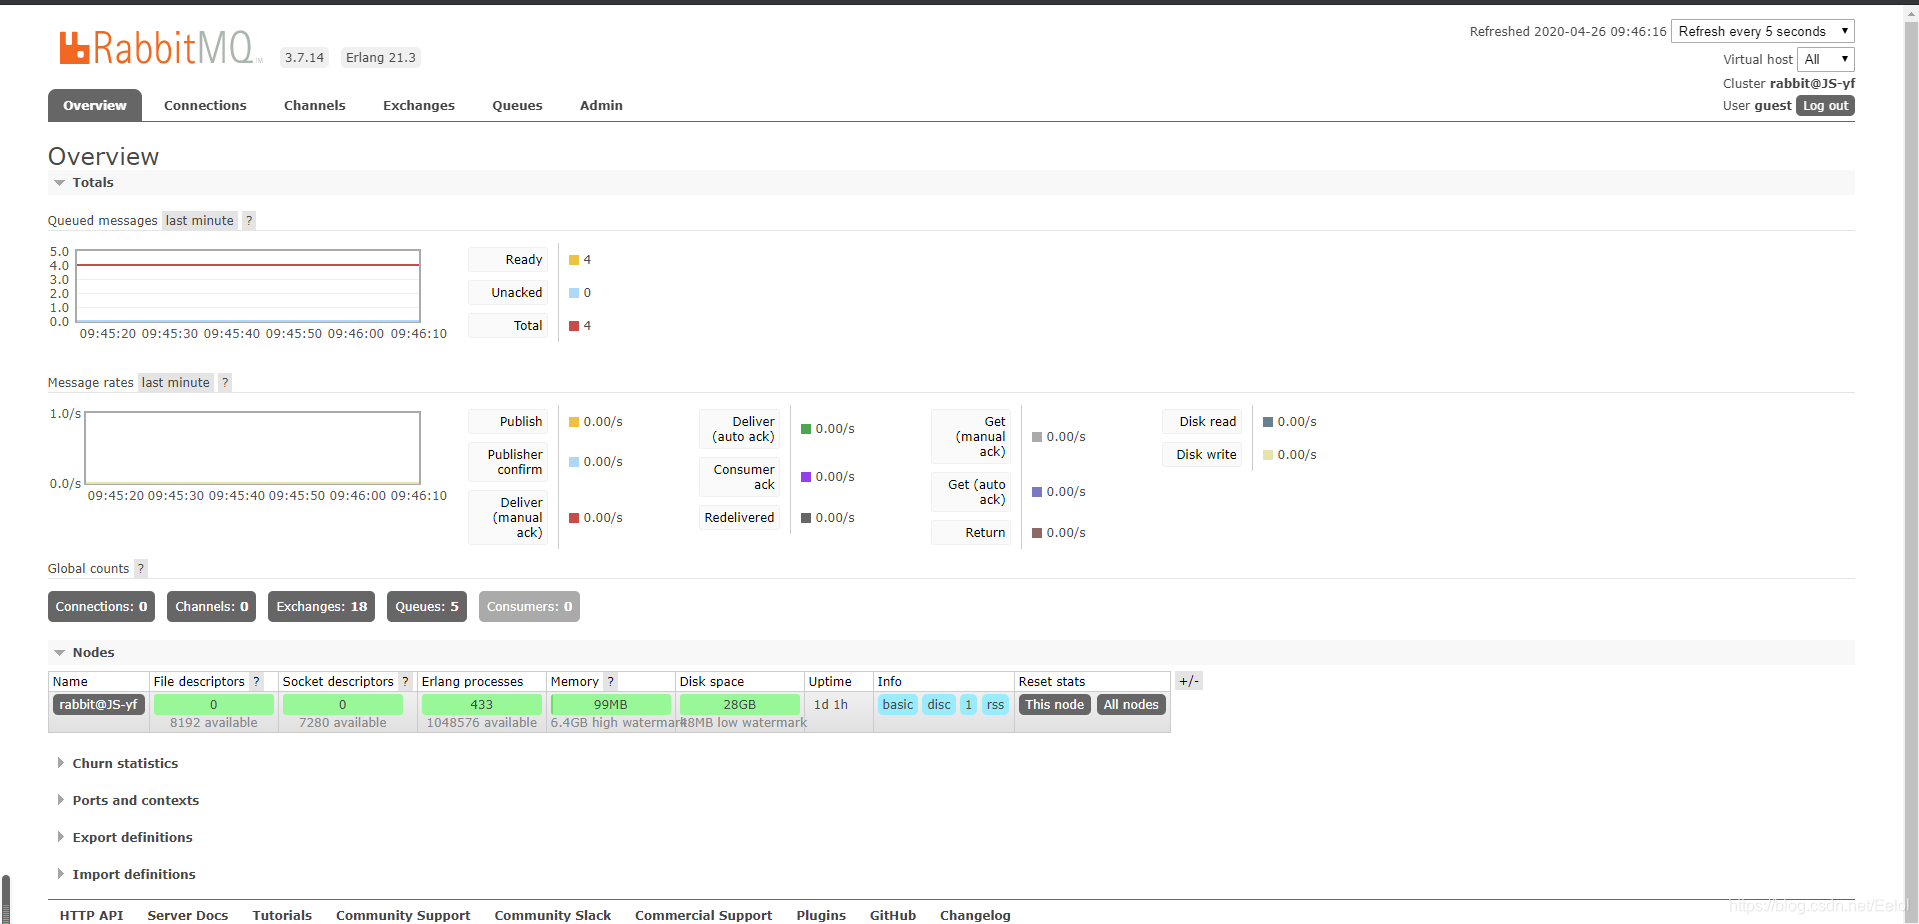The image size is (1919, 924).
Task: Open the Commercial Support footer link
Action: (x=704, y=915)
